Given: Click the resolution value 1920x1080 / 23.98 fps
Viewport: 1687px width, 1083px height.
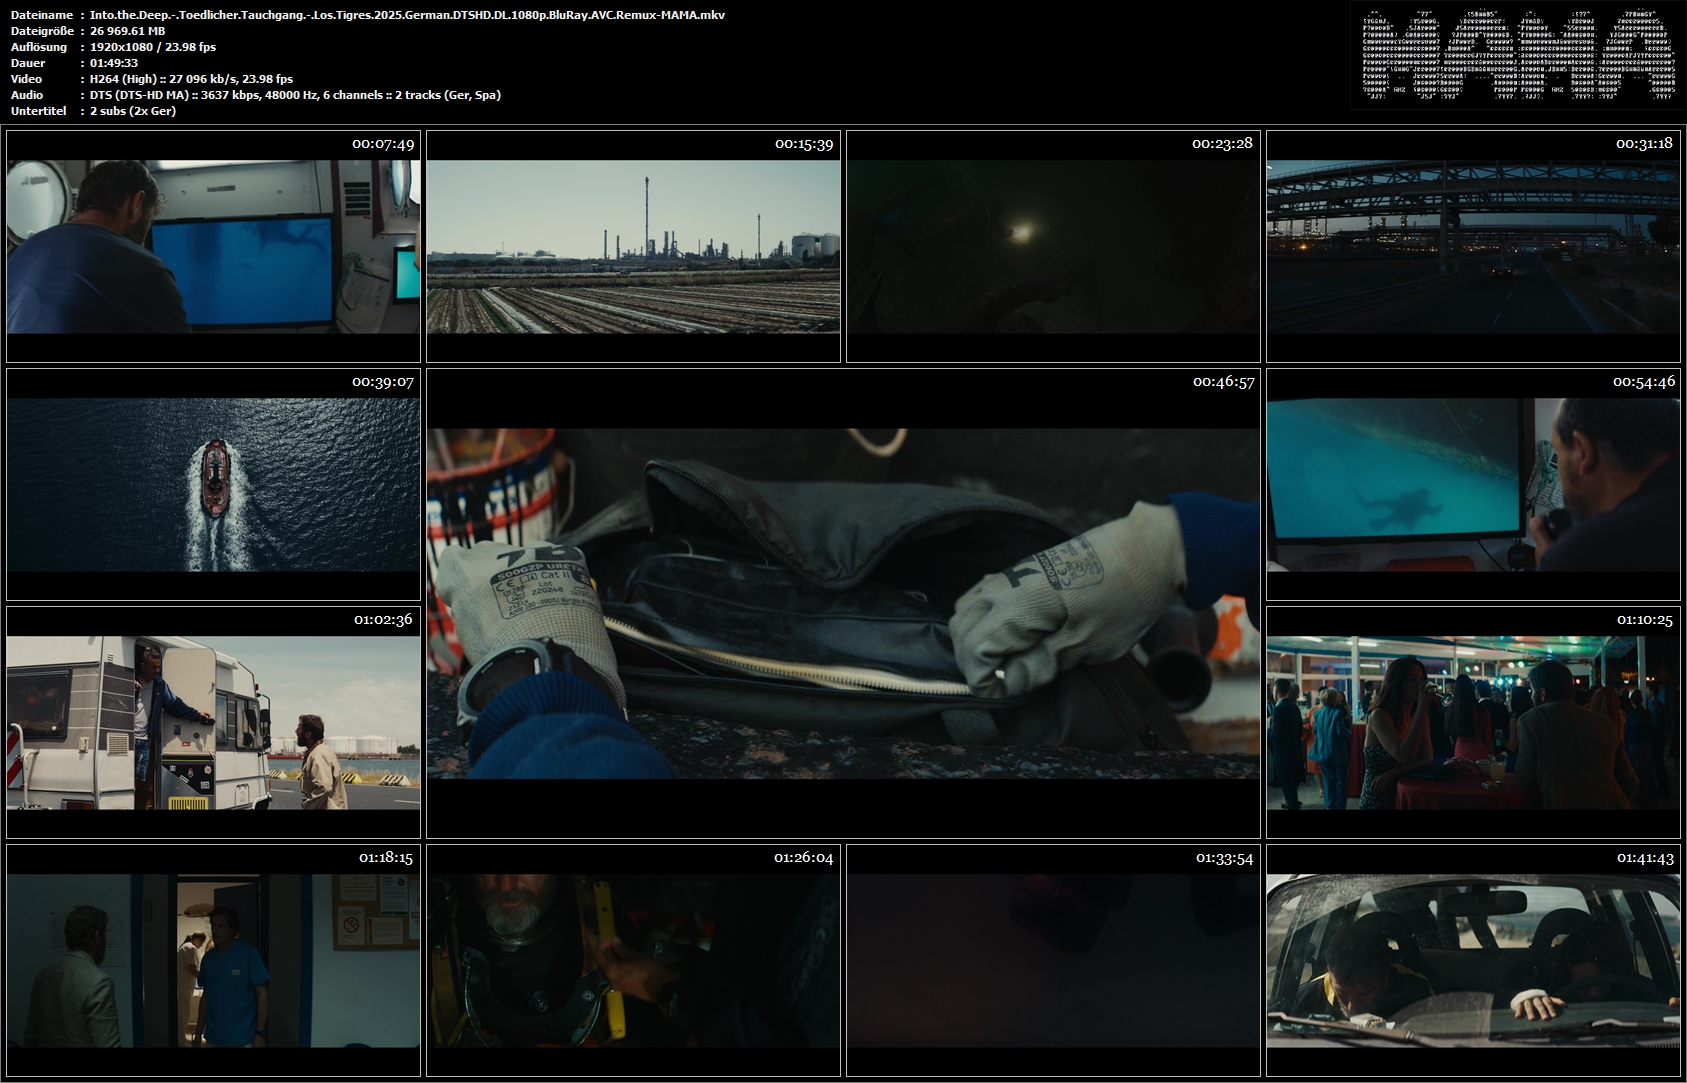Looking at the screenshot, I should tap(153, 47).
